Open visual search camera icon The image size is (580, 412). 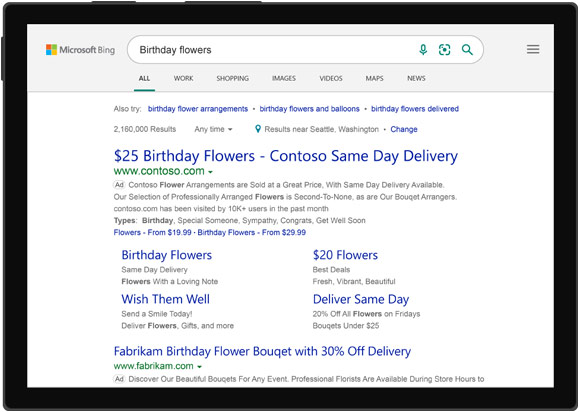pos(444,50)
